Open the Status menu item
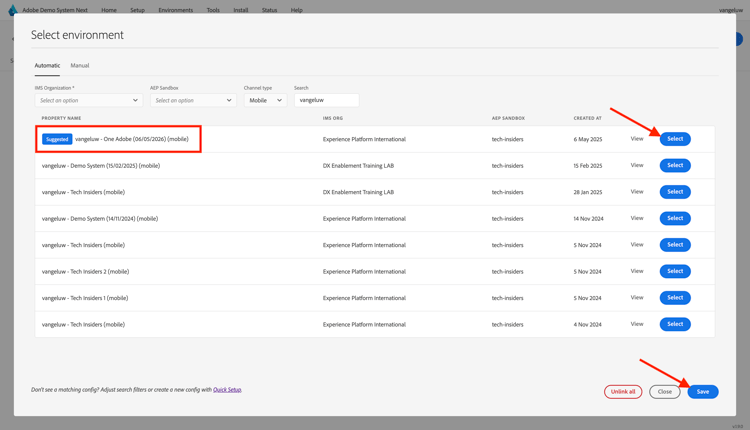 coord(269,10)
